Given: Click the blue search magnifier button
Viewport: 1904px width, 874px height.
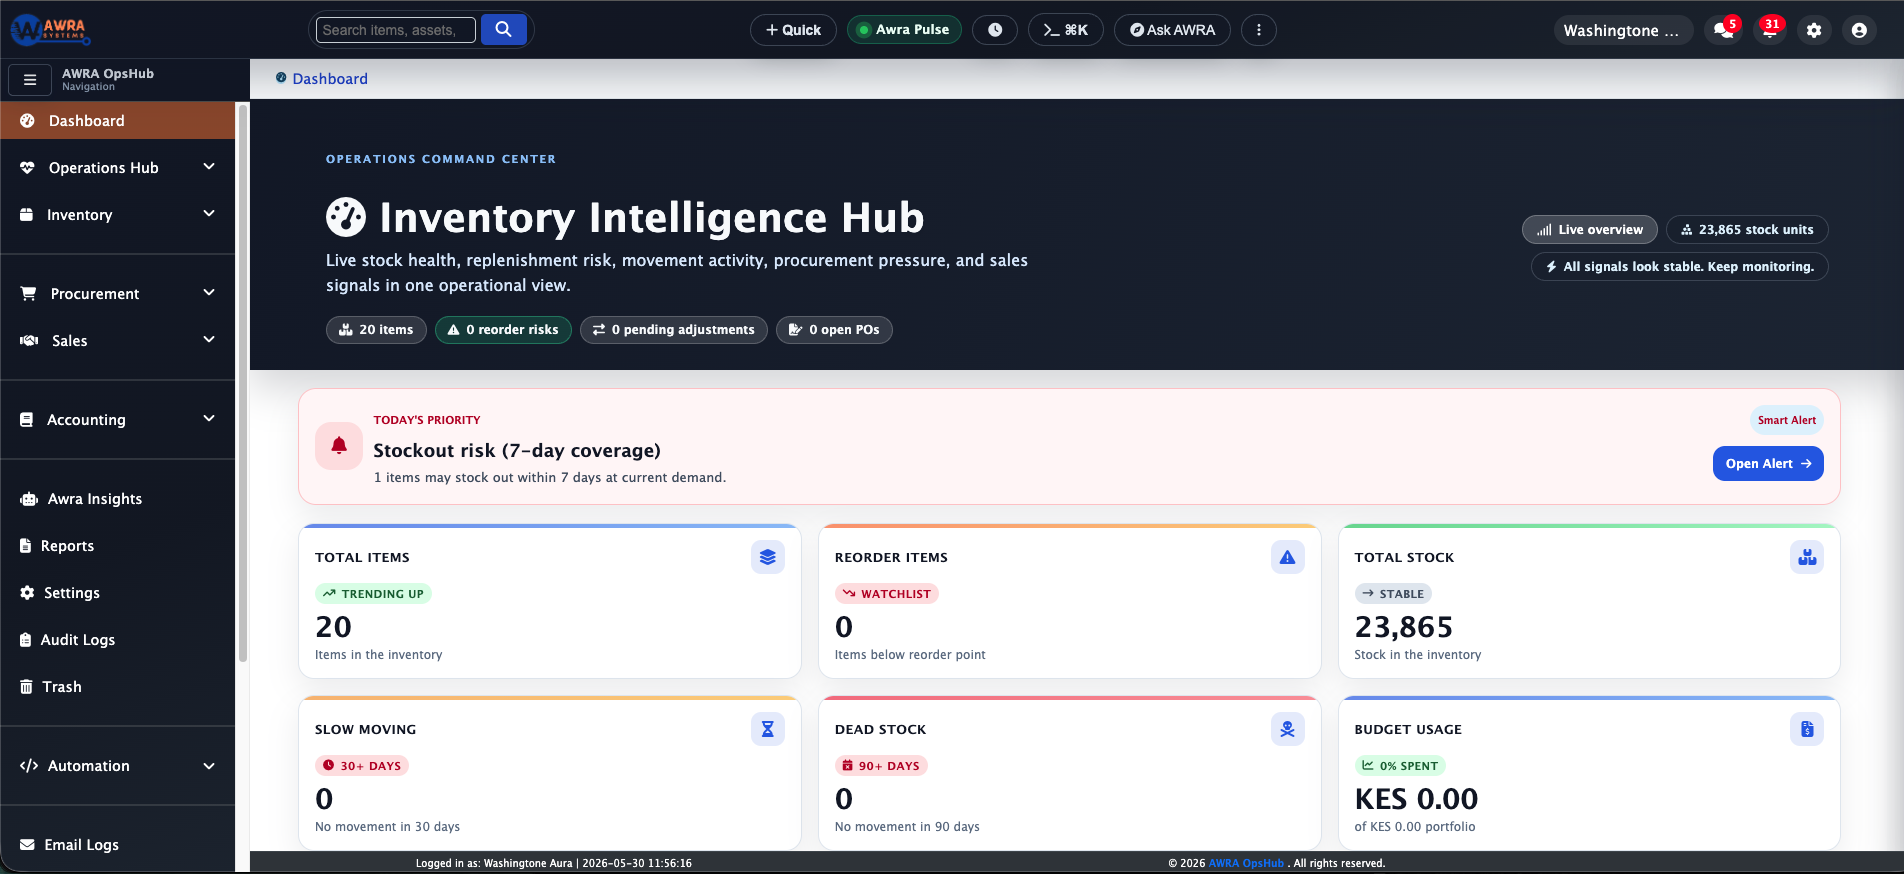Looking at the screenshot, I should coord(503,30).
